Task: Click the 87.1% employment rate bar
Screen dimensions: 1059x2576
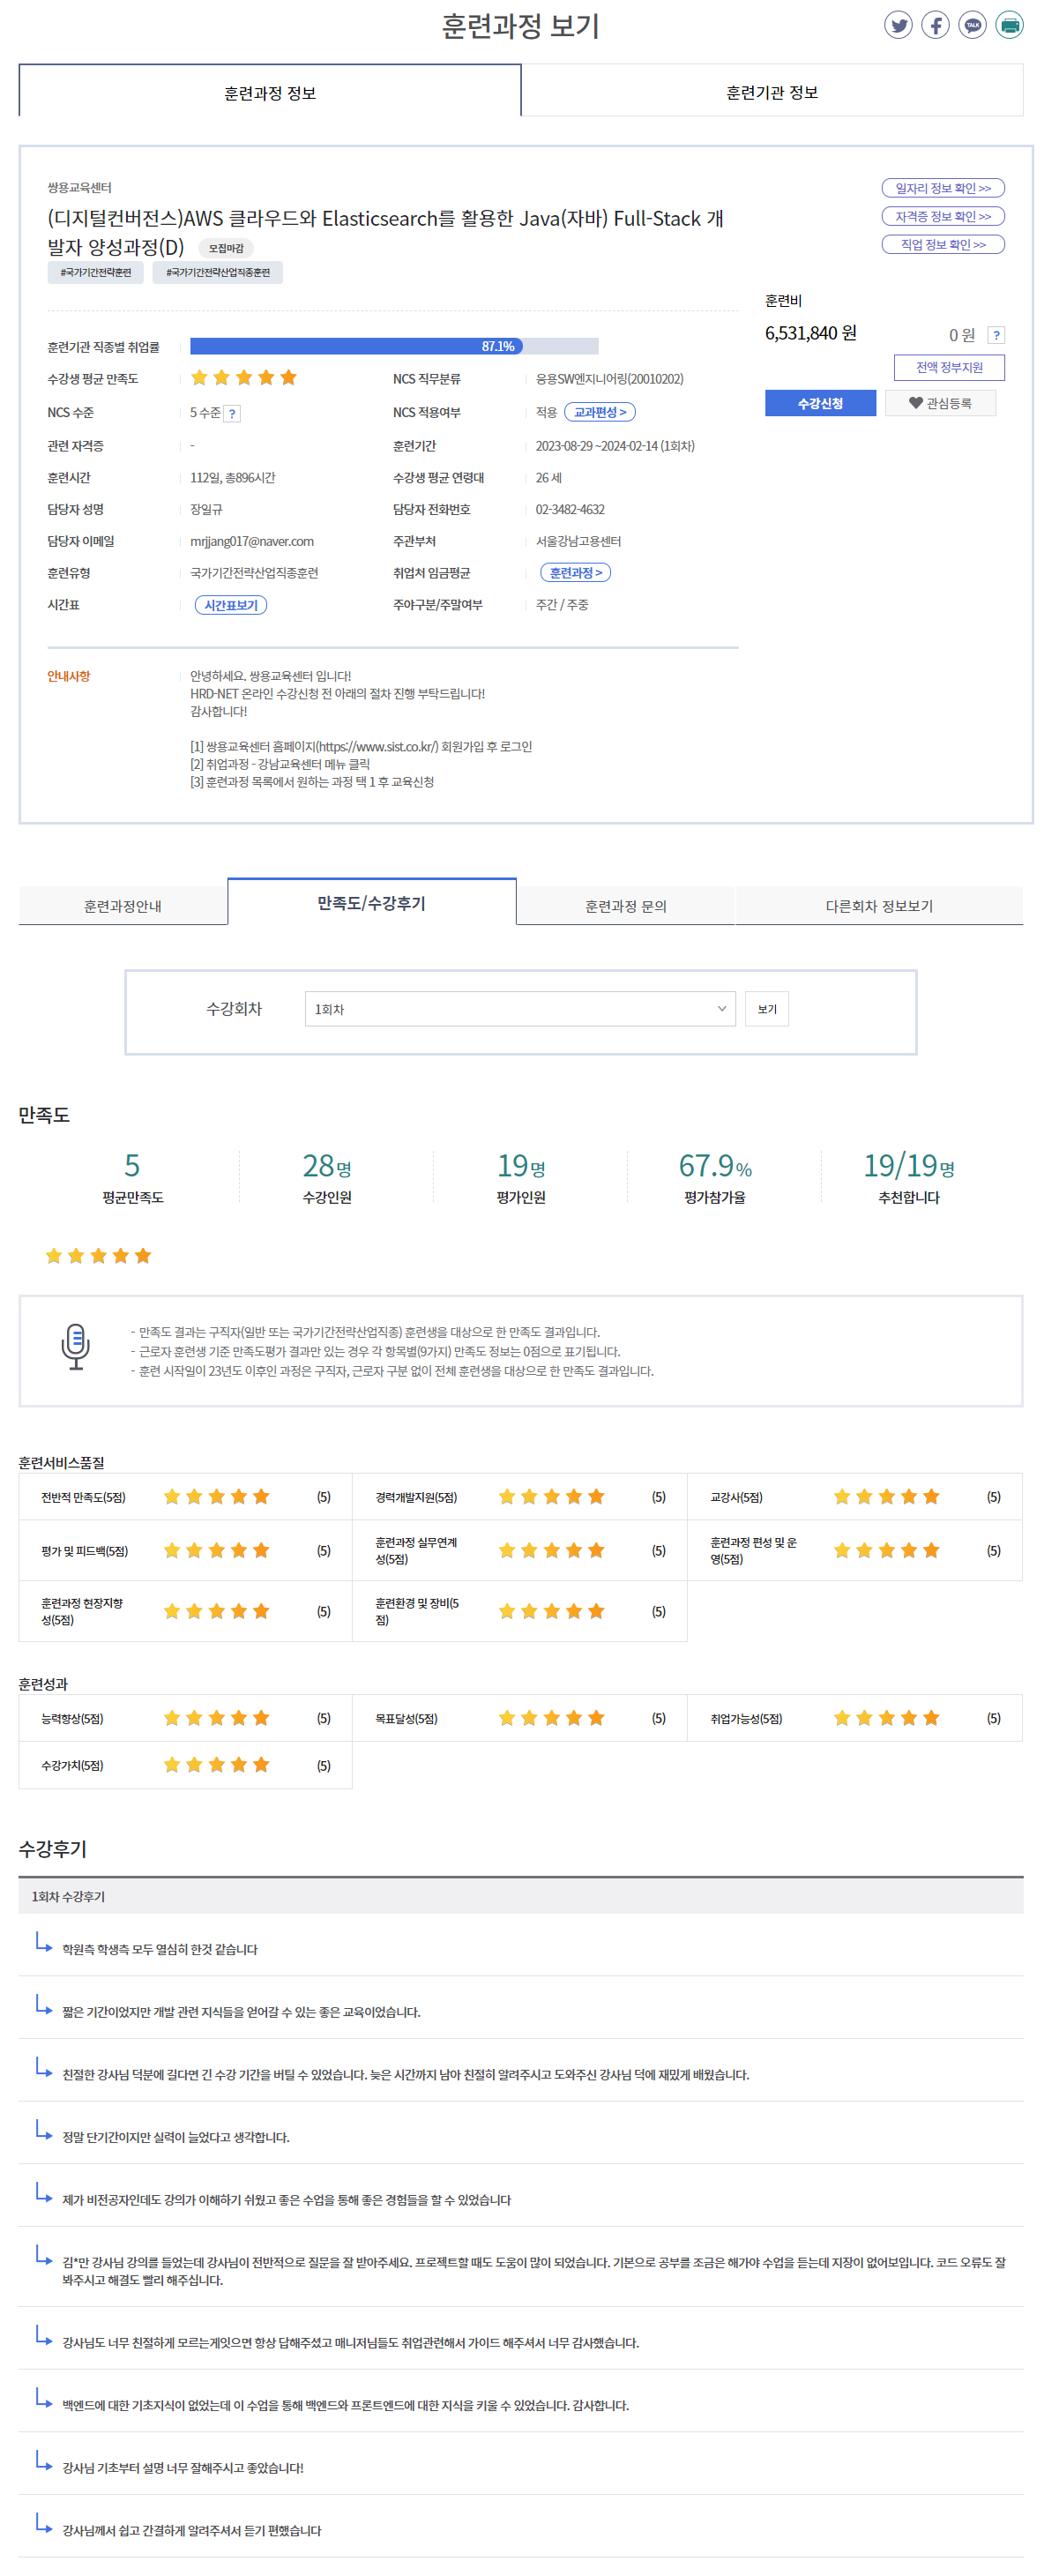Action: (x=393, y=346)
